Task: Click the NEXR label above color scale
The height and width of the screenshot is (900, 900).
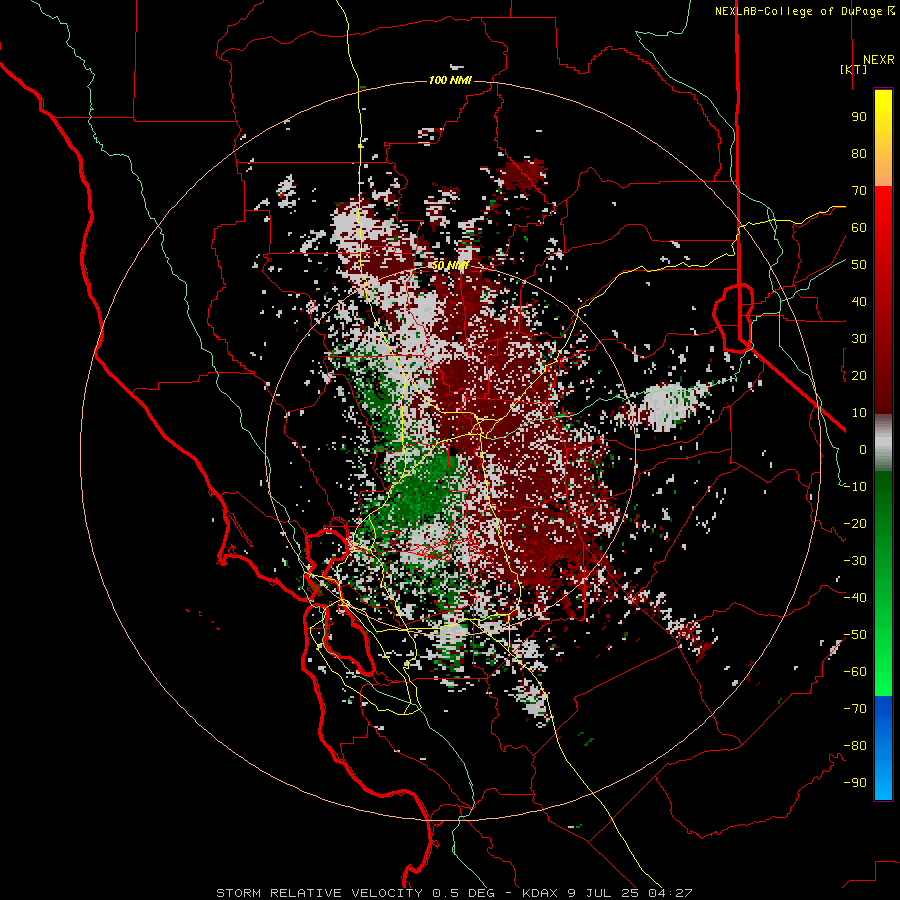Action: (878, 60)
